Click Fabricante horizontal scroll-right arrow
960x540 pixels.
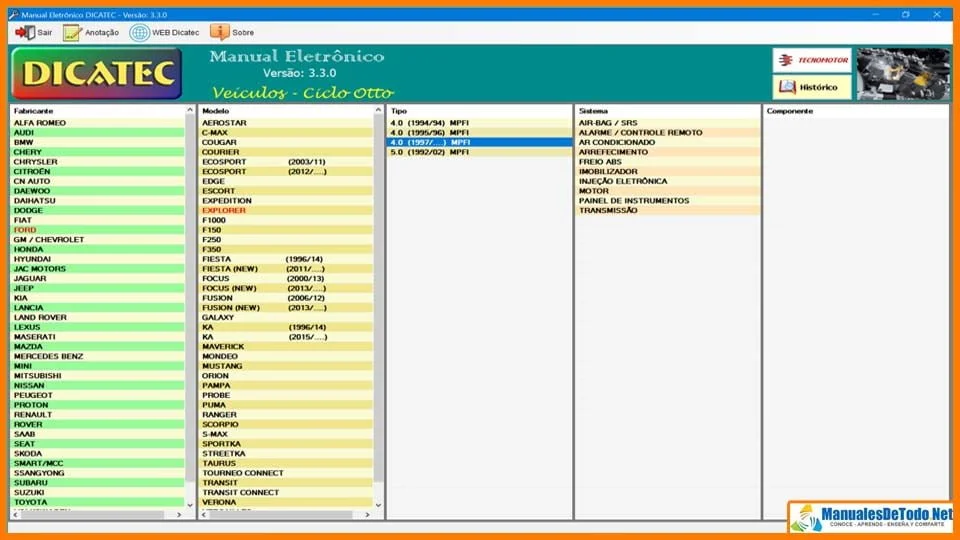pyautogui.click(x=179, y=515)
